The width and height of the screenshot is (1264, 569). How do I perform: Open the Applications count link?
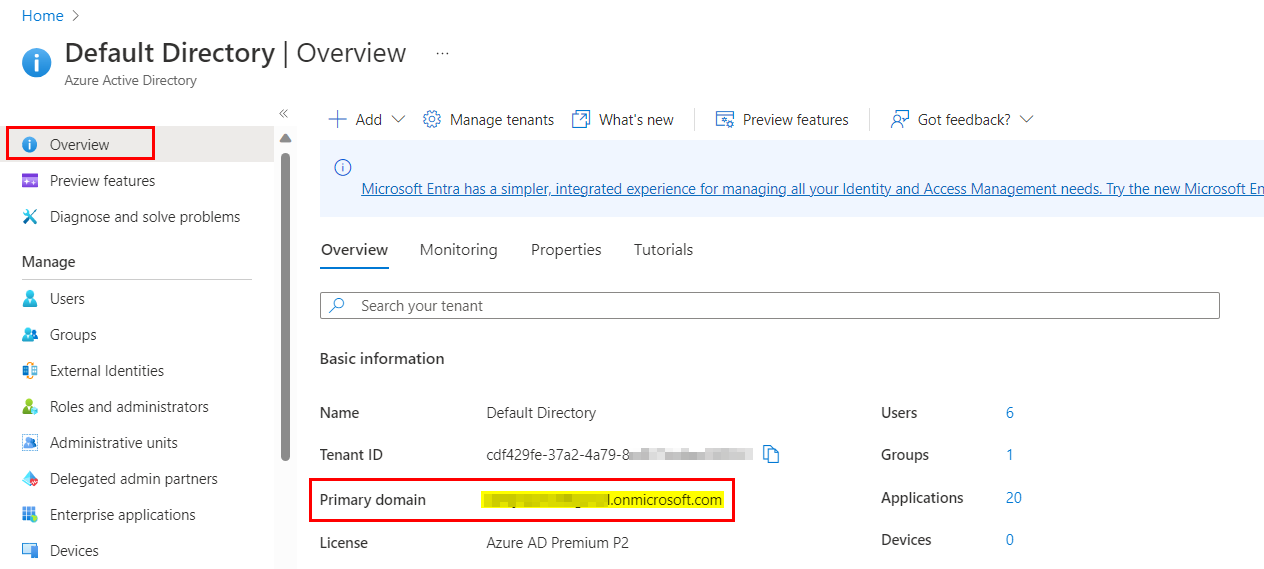(x=1013, y=498)
